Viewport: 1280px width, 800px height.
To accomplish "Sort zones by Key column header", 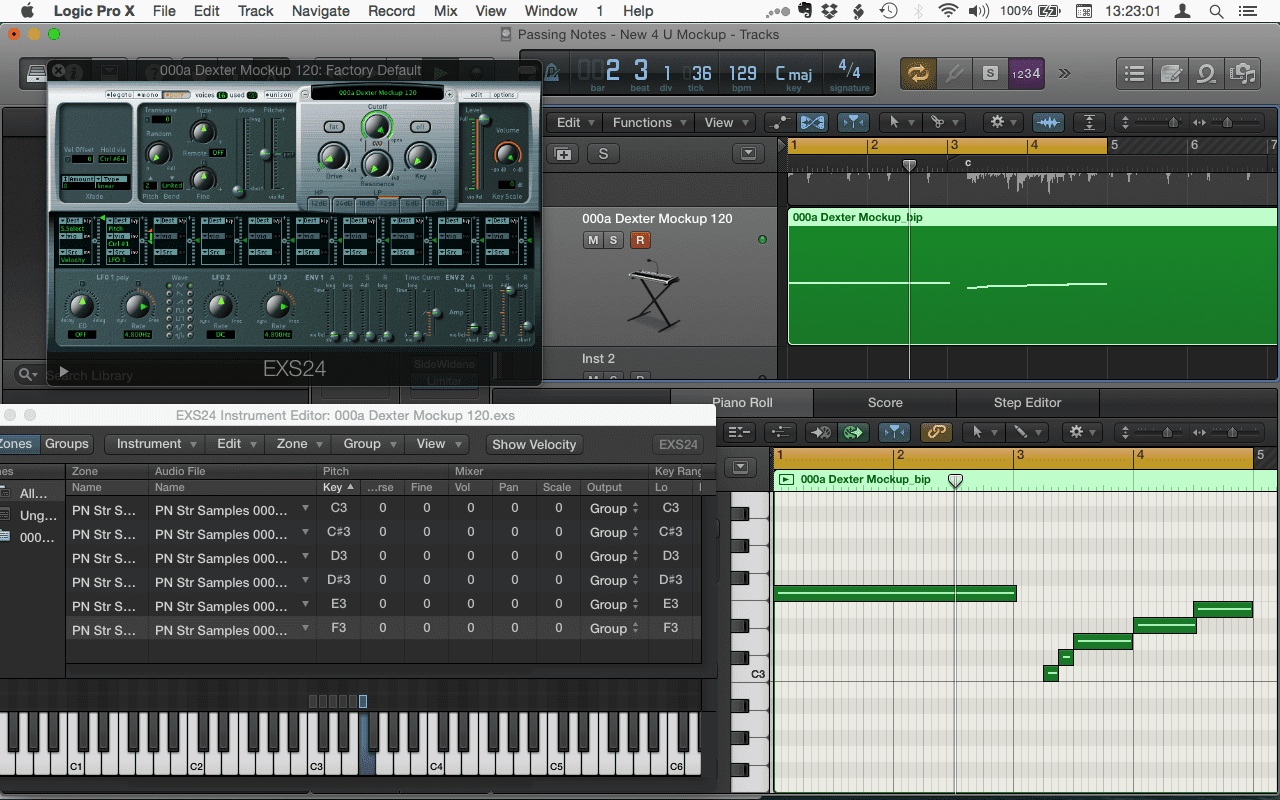I will (338, 487).
